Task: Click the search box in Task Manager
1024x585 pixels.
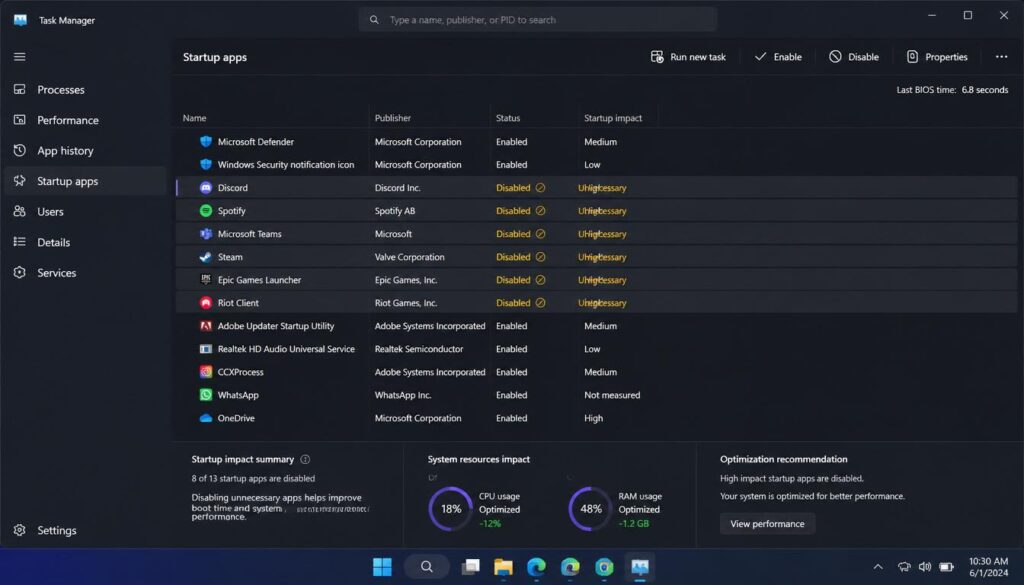Action: (x=537, y=20)
